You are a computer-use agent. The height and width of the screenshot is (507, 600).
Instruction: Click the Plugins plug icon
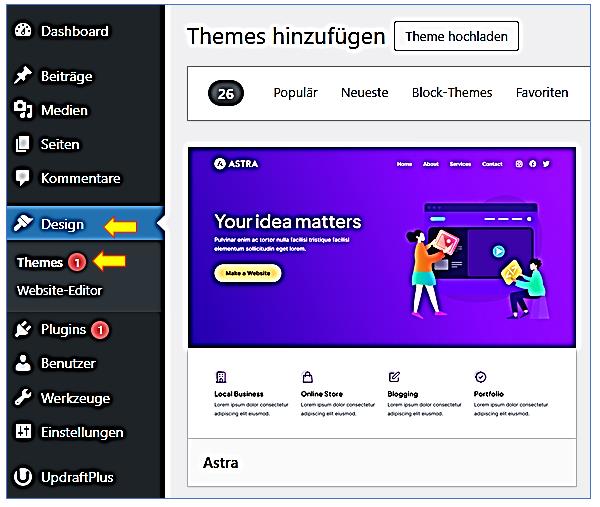point(23,329)
